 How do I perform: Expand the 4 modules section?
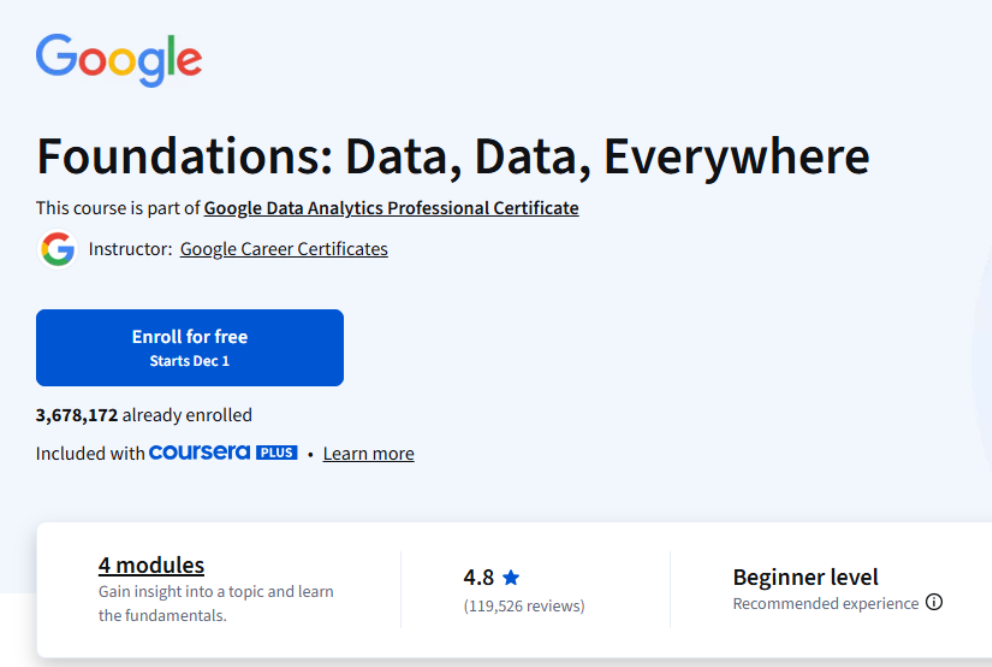pyautogui.click(x=151, y=564)
